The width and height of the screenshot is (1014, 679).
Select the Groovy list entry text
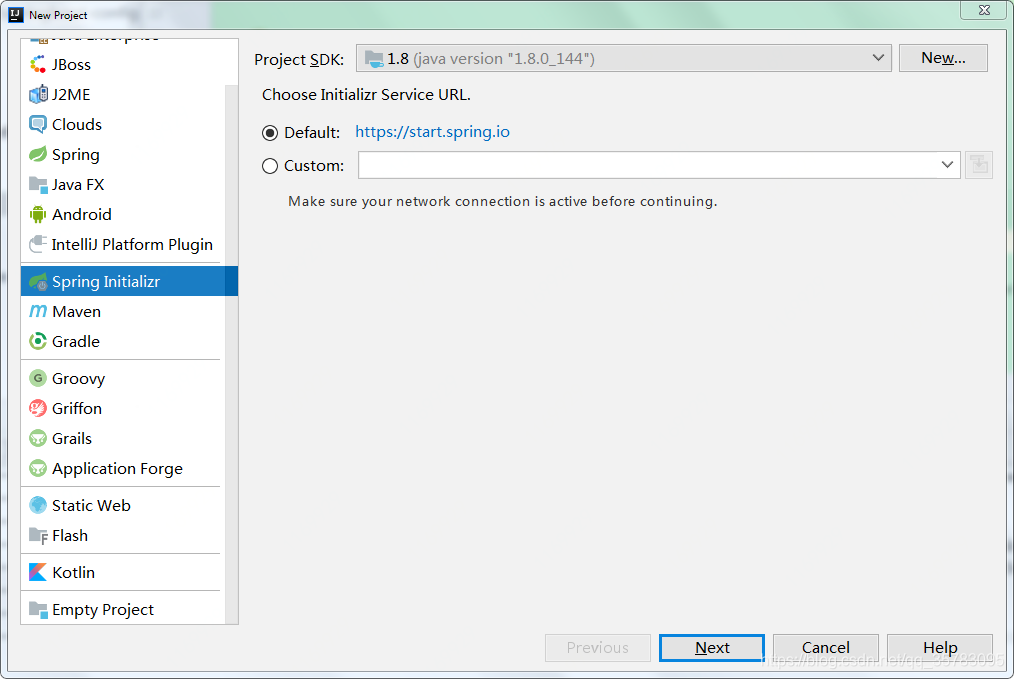[x=78, y=379]
